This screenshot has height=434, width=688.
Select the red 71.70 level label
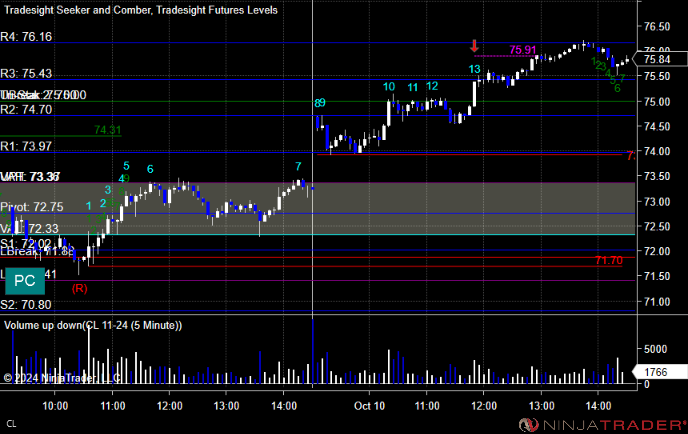[609, 260]
